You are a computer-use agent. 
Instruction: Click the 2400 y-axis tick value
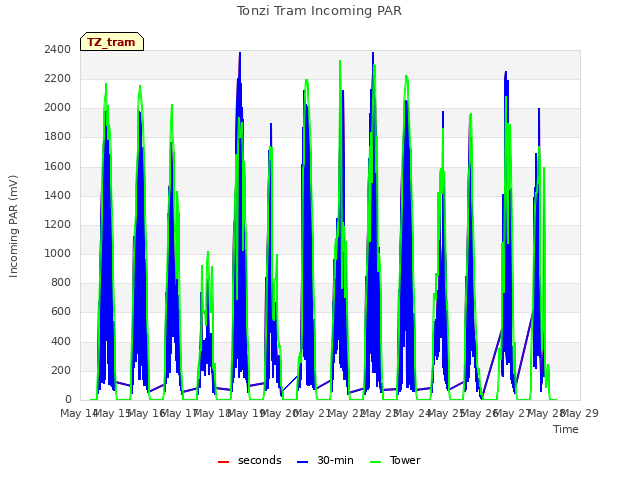[x=58, y=49]
